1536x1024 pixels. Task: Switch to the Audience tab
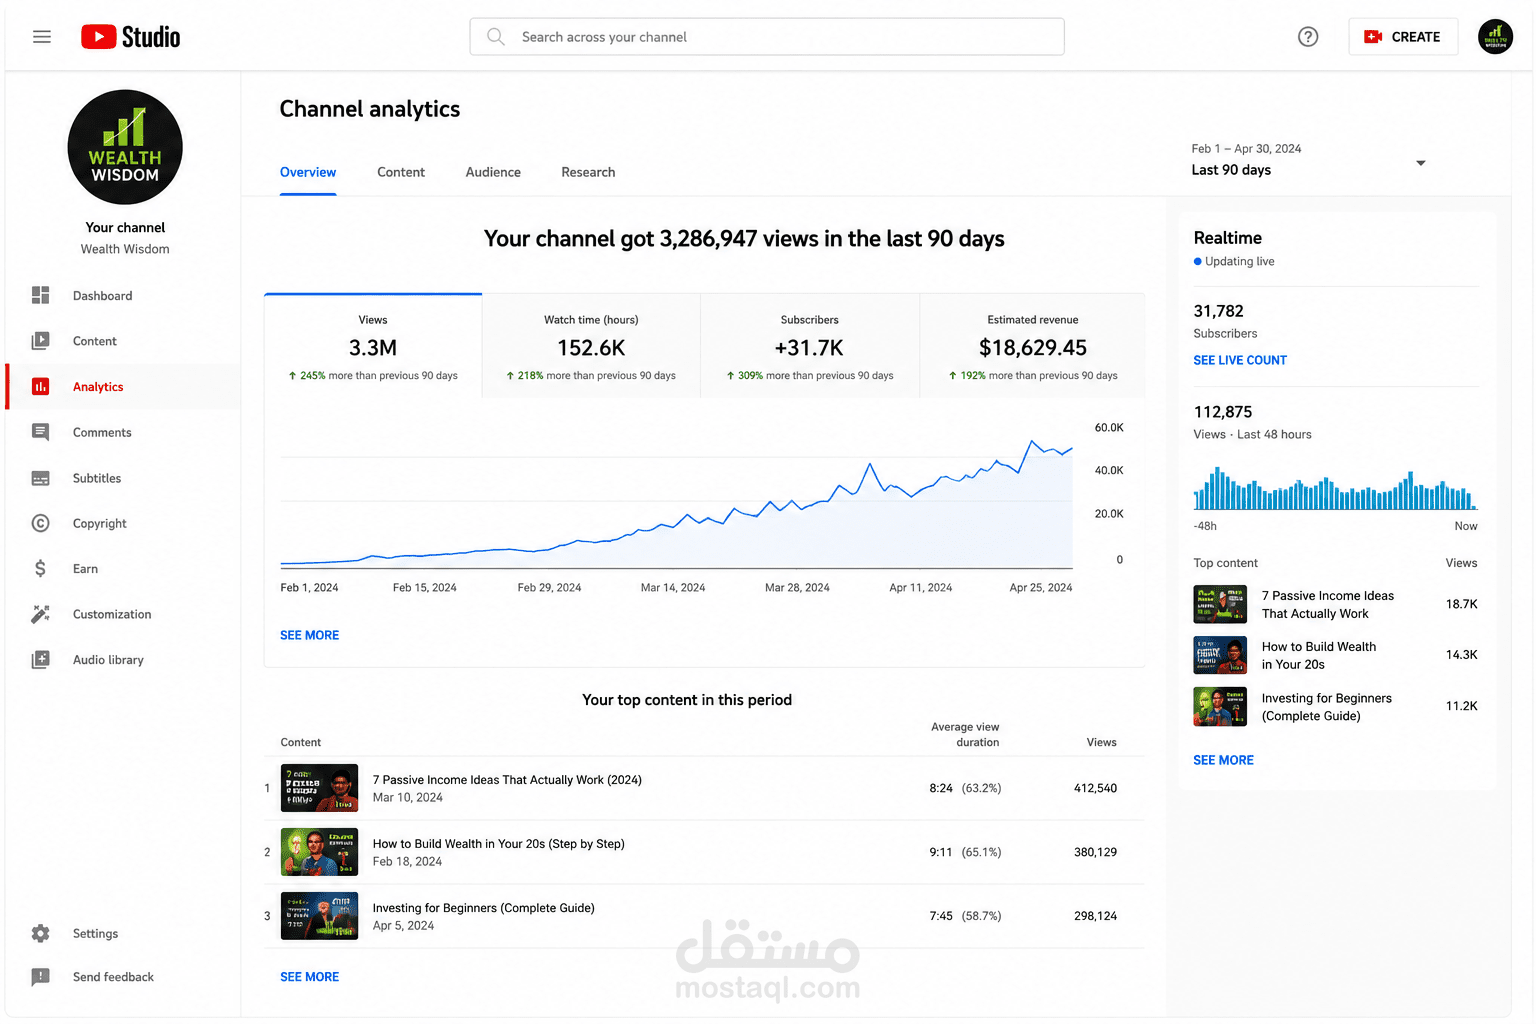tap(493, 172)
